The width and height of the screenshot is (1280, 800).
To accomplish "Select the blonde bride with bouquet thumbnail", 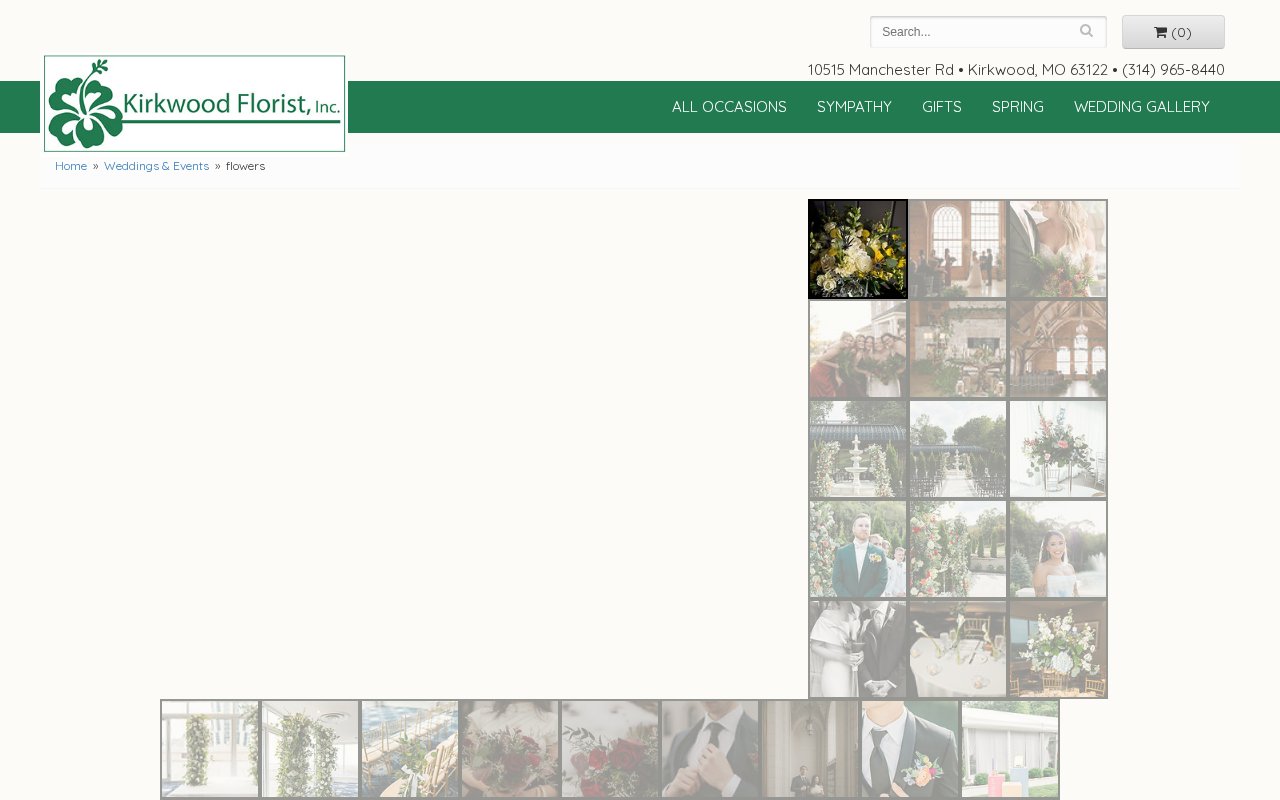I will pos(1058,249).
